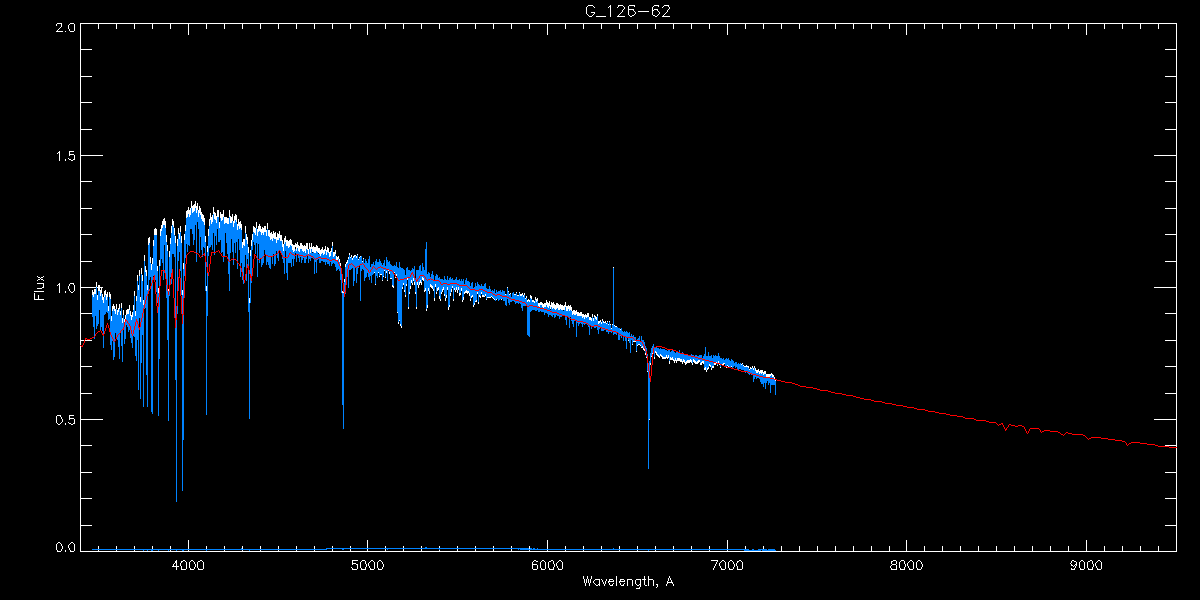Click the 1.0 flux tick label
The image size is (1200, 600).
pos(65,288)
